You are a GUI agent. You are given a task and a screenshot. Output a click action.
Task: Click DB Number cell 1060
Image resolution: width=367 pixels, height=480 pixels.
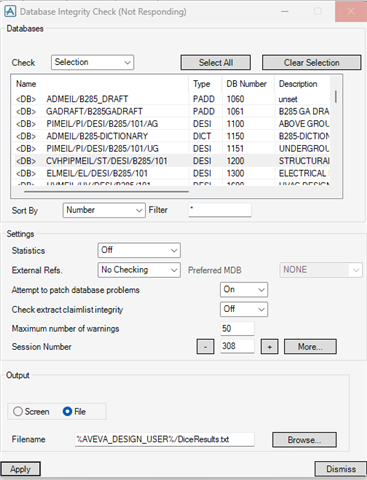click(x=236, y=99)
